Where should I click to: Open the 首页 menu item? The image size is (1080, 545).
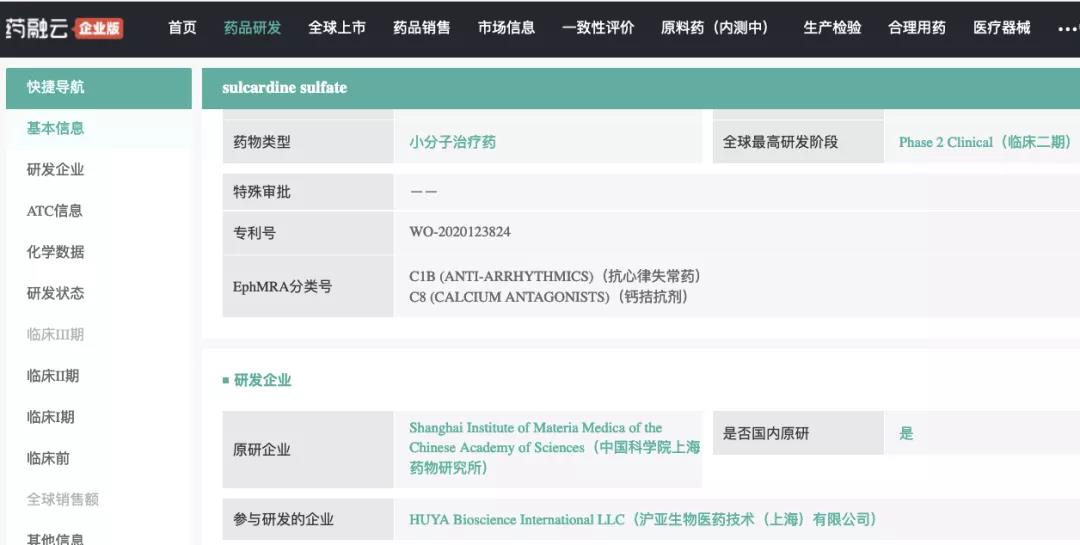(182, 28)
